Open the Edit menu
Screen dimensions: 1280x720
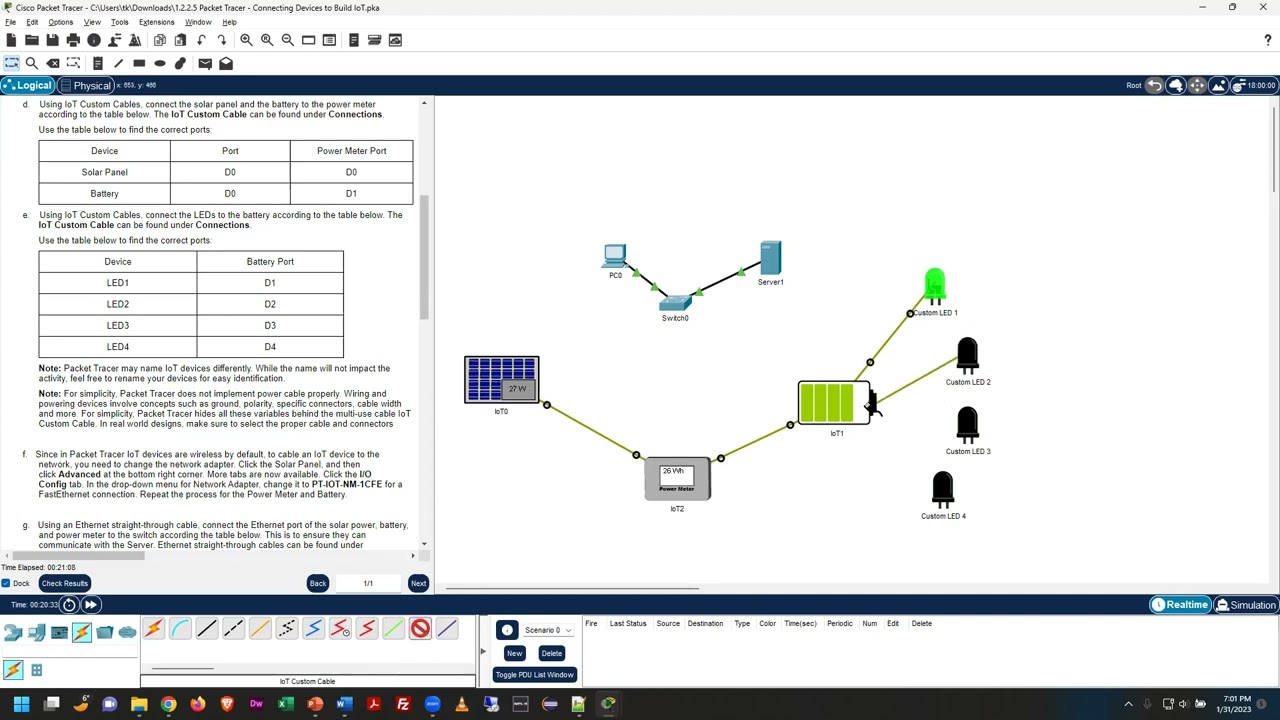[x=32, y=22]
